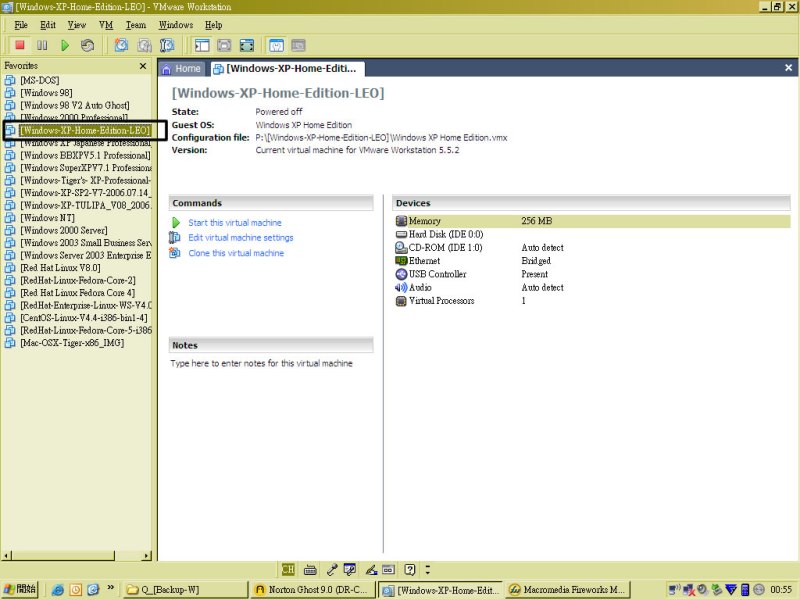
Task: Open the File menu
Action: 21,25
